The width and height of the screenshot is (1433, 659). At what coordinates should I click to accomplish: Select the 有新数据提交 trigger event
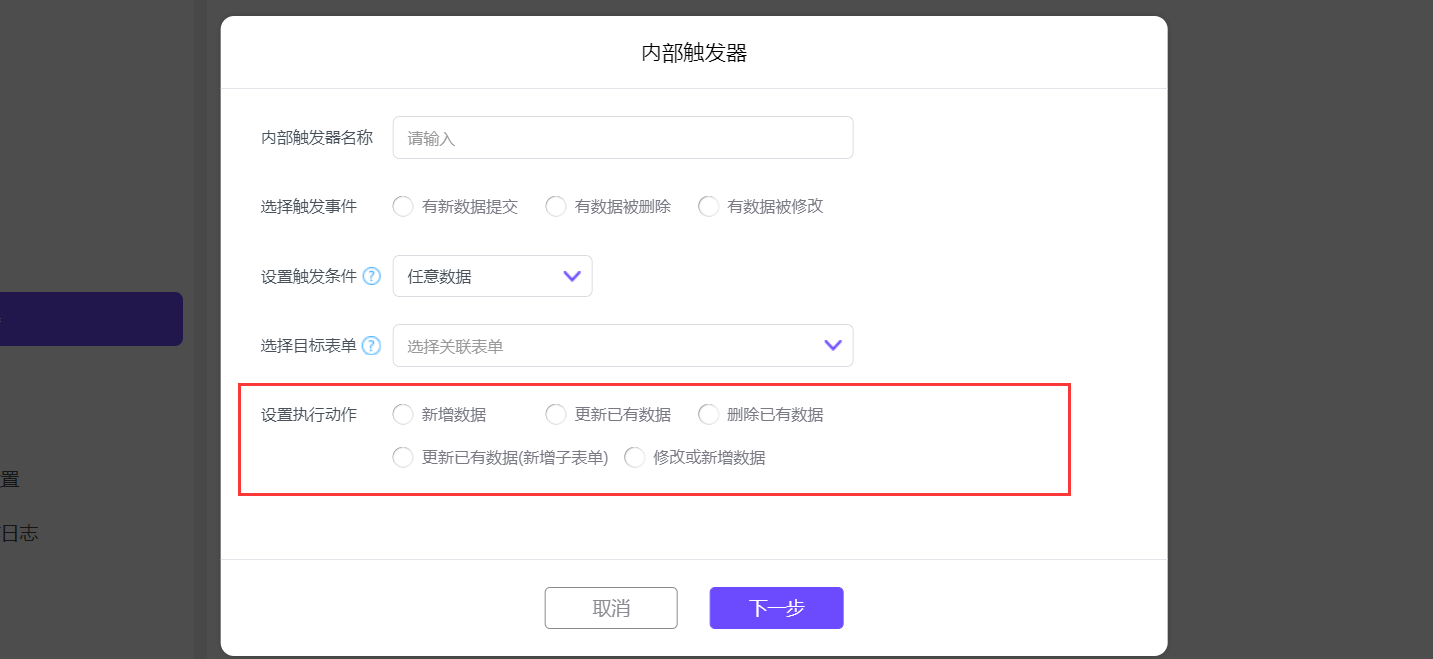(x=403, y=207)
